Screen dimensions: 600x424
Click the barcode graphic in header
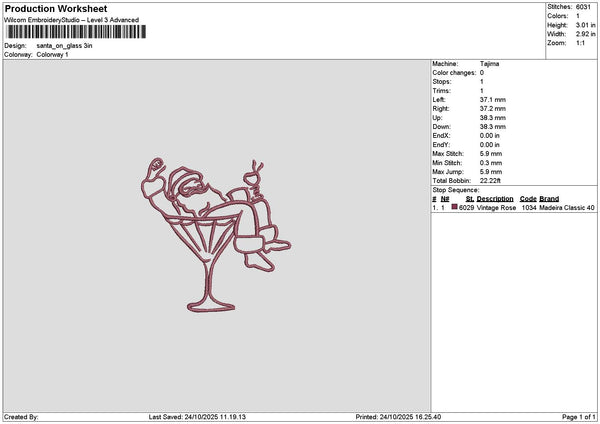coord(76,32)
